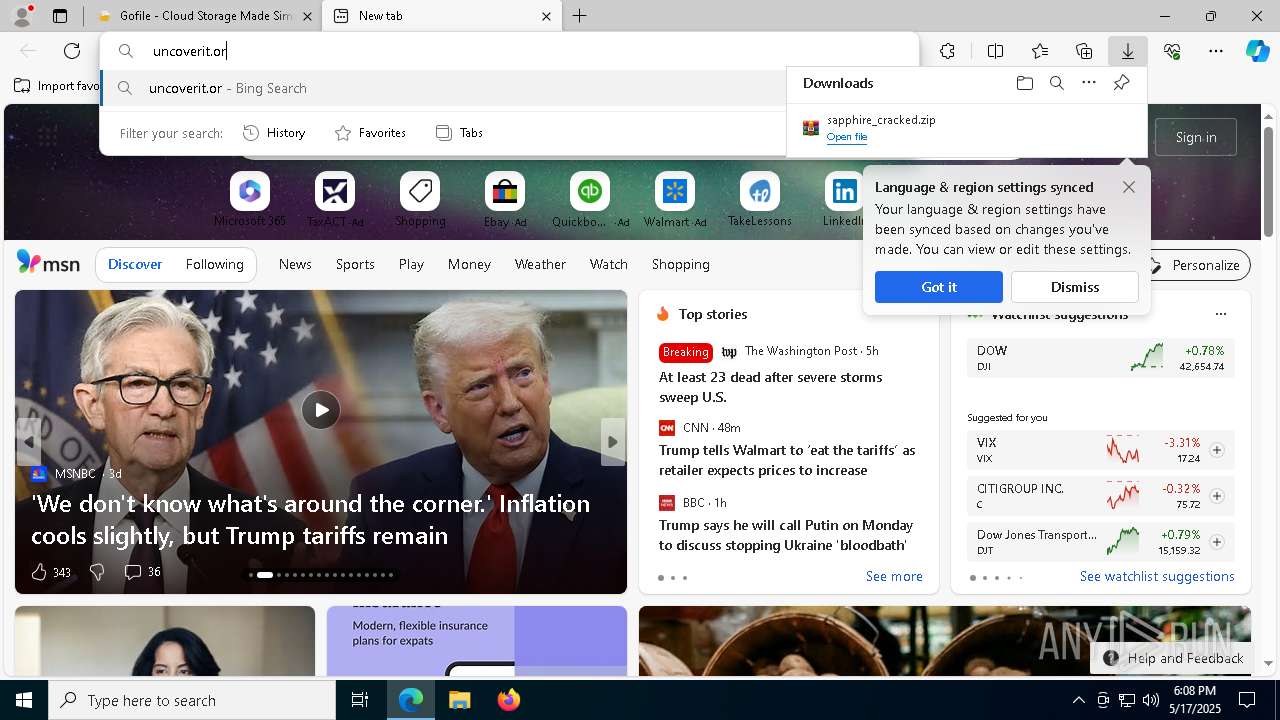The image size is (1280, 720).
Task: Open Settings and more ellipsis
Action: (1216, 51)
